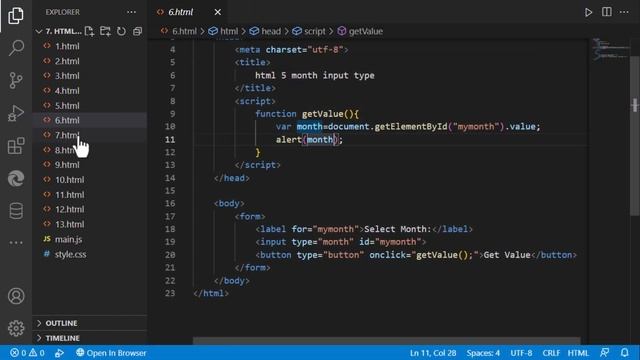The height and width of the screenshot is (360, 640).
Task: Change encoding via UTF-8 status item
Action: (521, 353)
